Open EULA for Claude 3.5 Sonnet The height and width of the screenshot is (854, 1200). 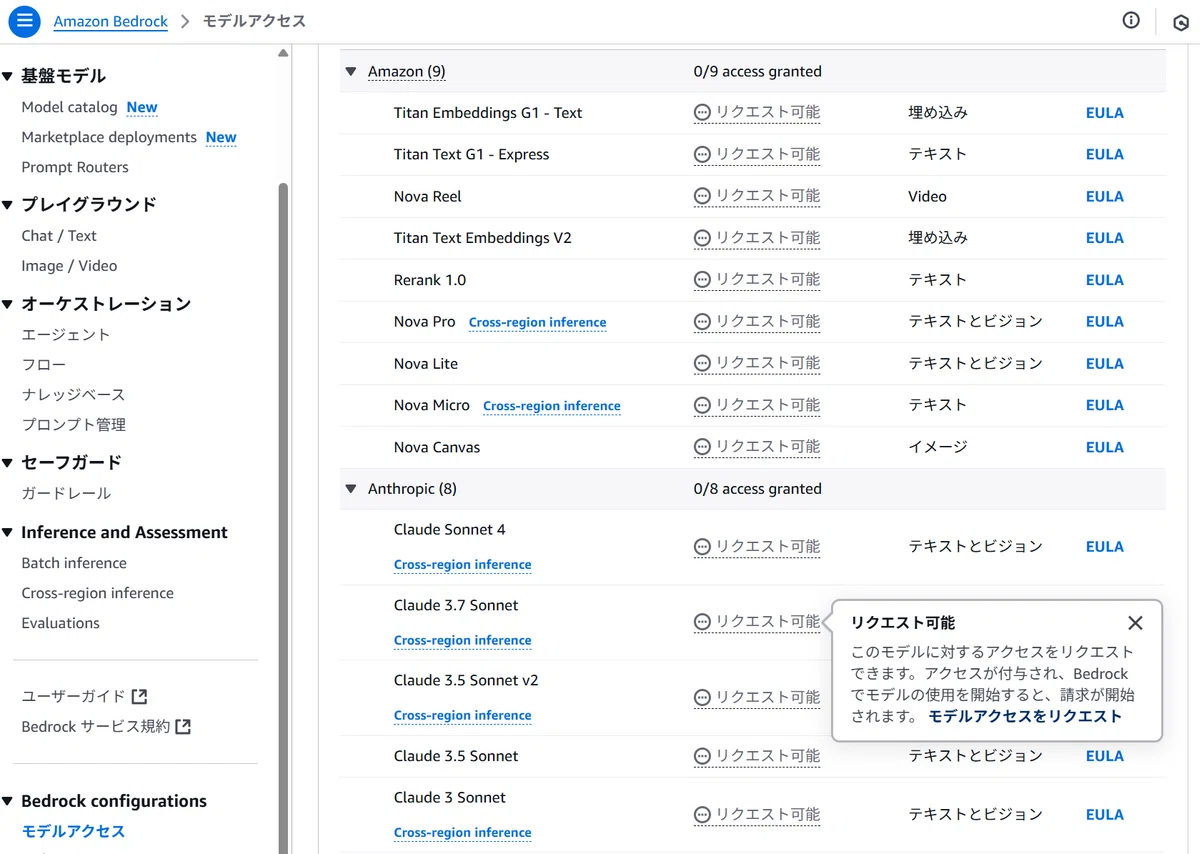click(1105, 756)
